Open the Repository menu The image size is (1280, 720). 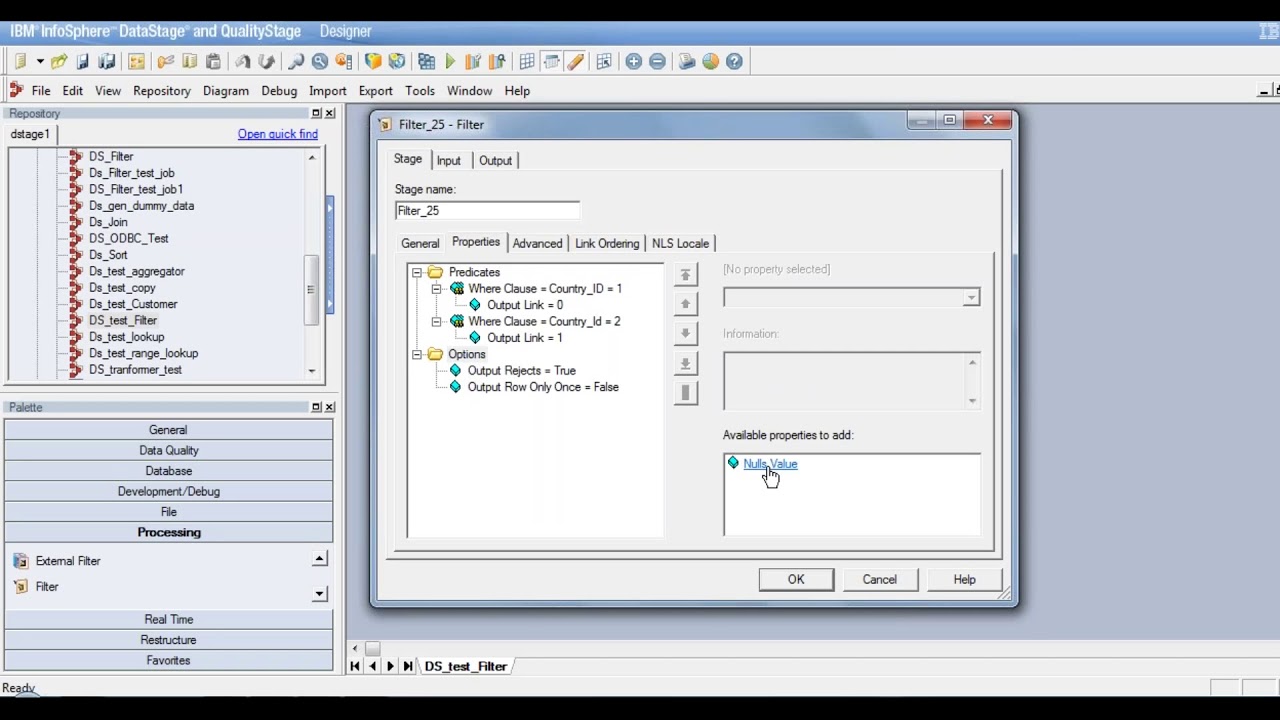(162, 91)
